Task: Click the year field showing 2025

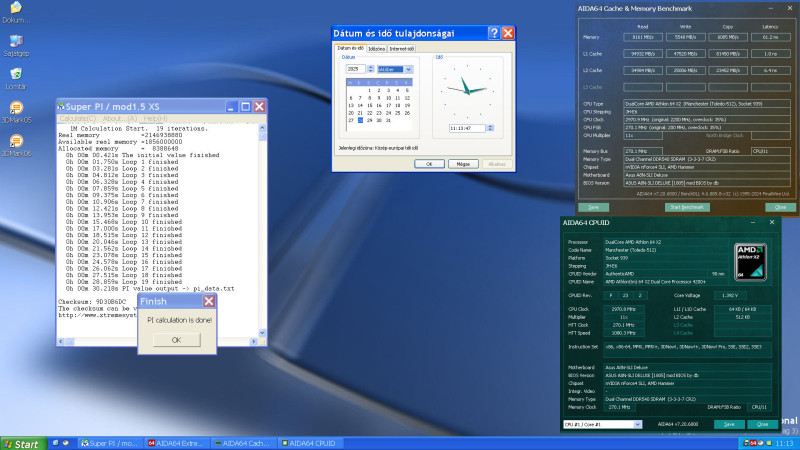Action: 356,69
